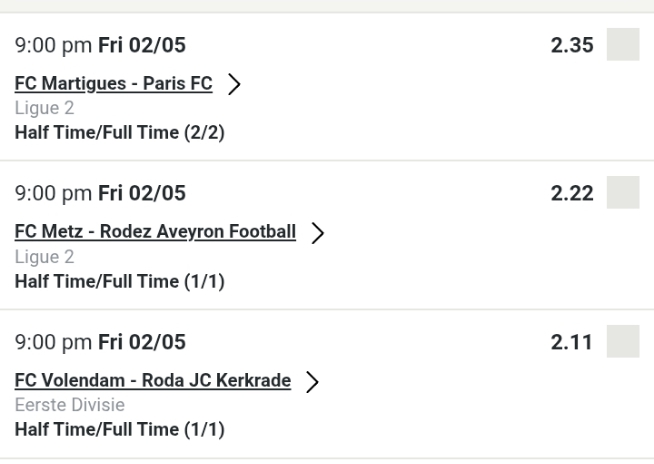Select the checkbox beside 2.22 odds

coord(623,192)
